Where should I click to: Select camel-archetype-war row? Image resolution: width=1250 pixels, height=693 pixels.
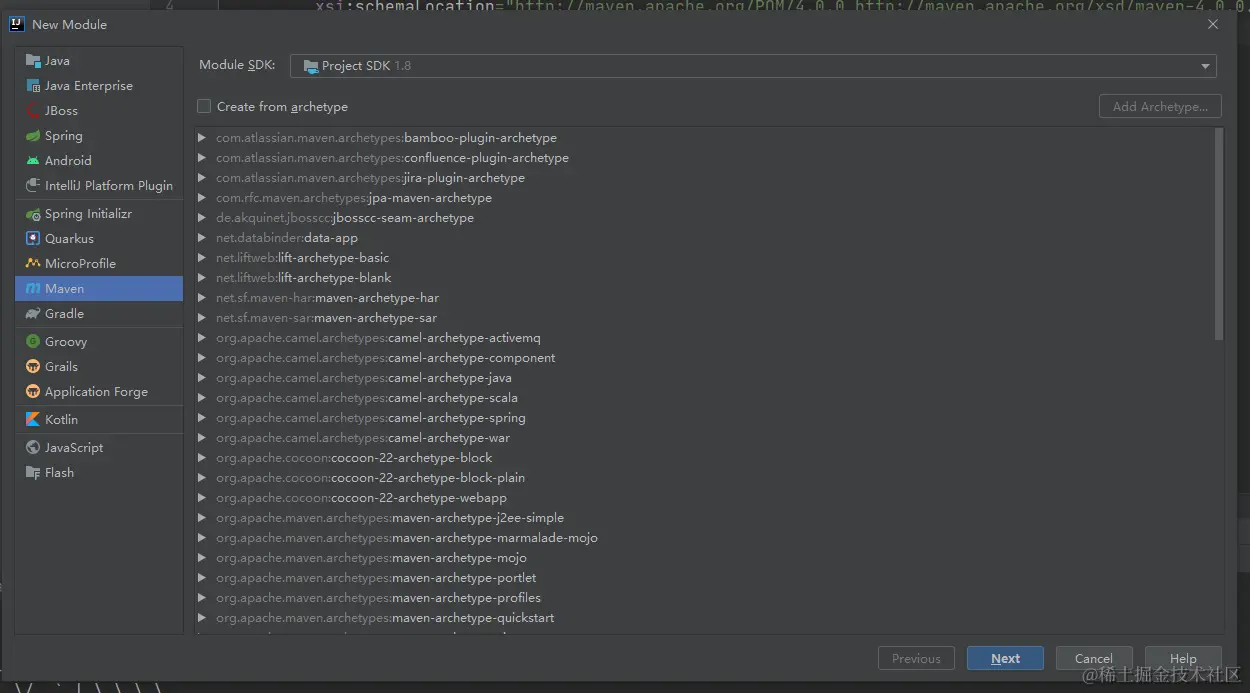coord(705,438)
